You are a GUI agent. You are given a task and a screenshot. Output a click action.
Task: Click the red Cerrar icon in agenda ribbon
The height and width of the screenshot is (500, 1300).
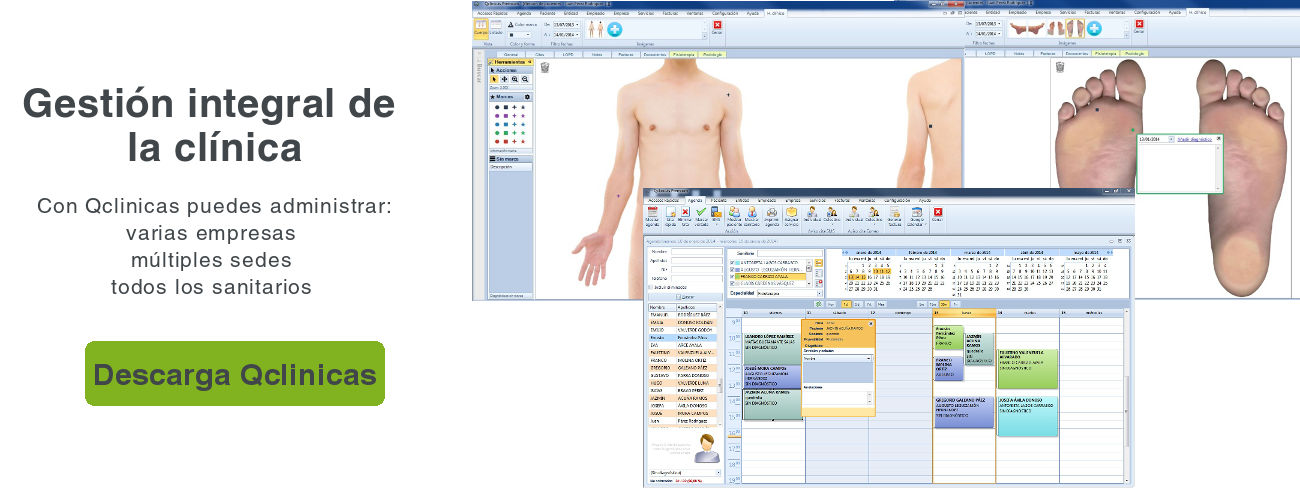tap(938, 212)
